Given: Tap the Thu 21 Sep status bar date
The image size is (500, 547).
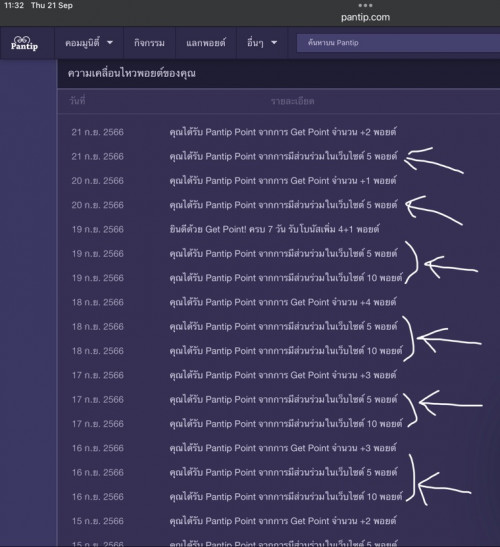Looking at the screenshot, I should click(52, 5).
